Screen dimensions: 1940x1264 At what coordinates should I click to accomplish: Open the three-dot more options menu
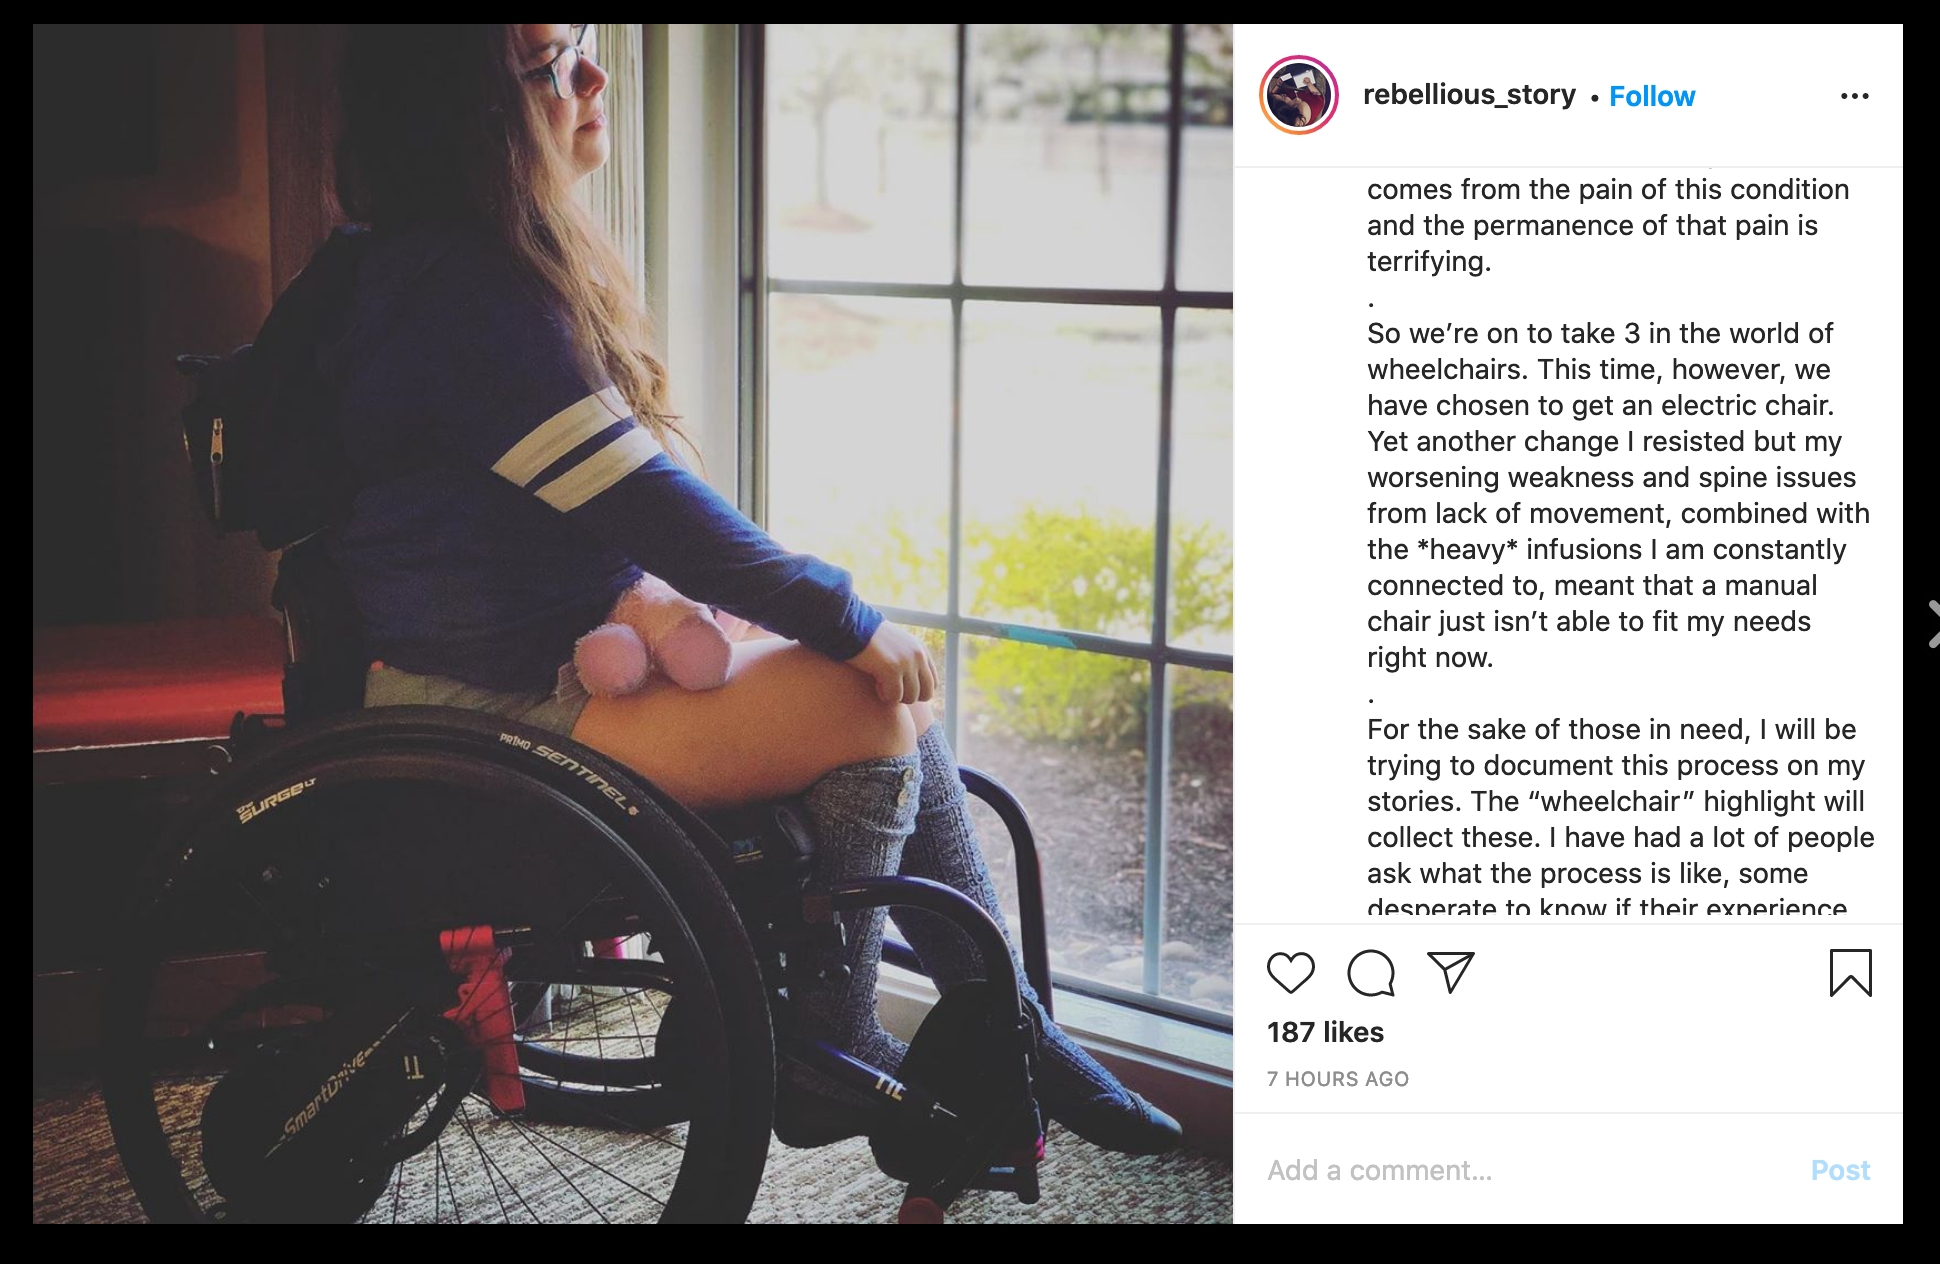[1854, 96]
